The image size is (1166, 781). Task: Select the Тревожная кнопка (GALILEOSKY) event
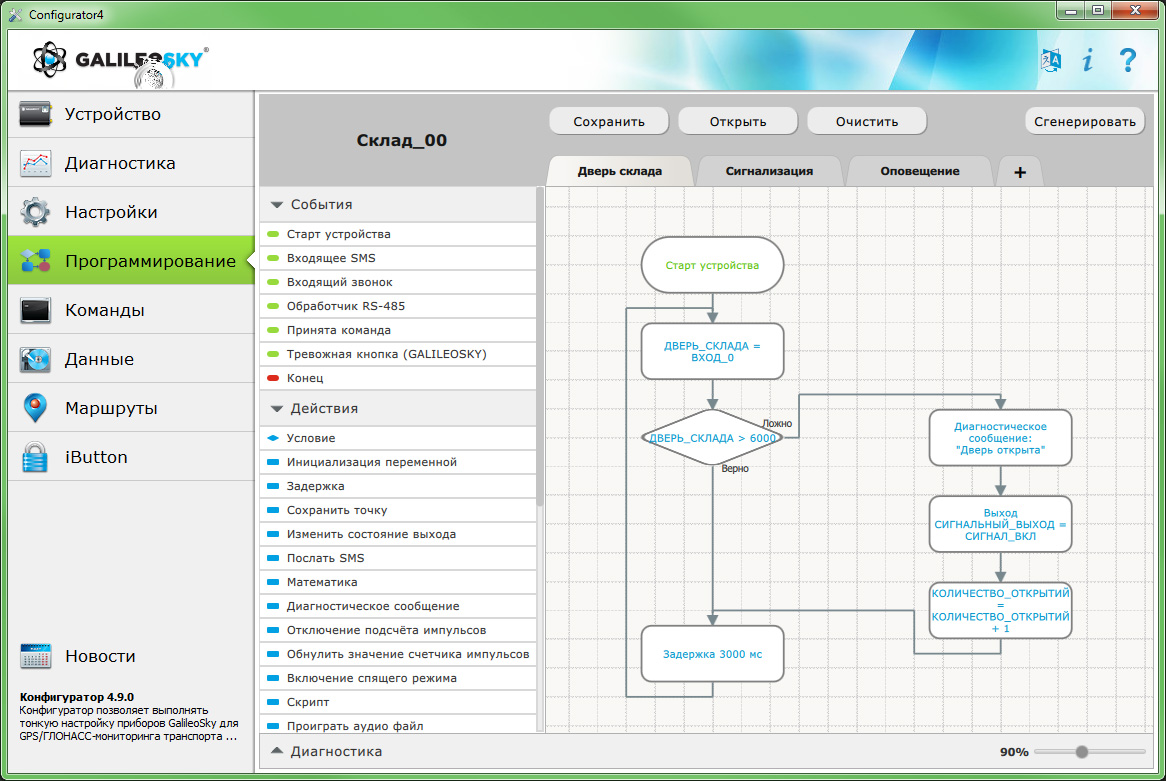tap(398, 354)
